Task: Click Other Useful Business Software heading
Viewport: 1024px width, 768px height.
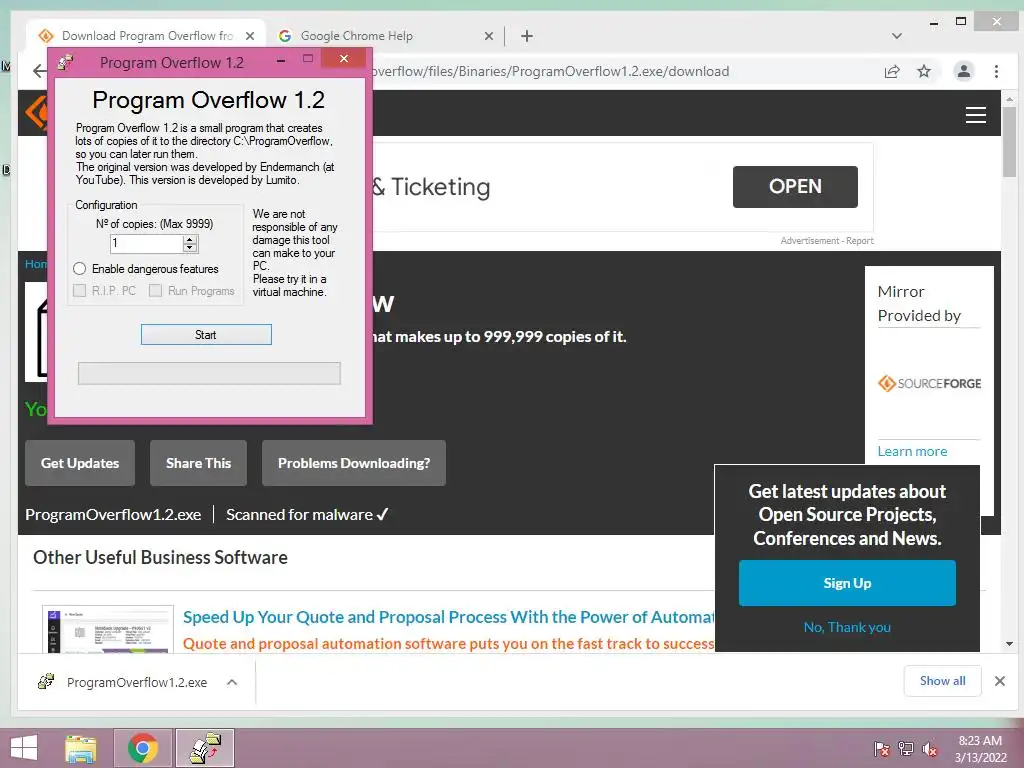Action: (160, 557)
